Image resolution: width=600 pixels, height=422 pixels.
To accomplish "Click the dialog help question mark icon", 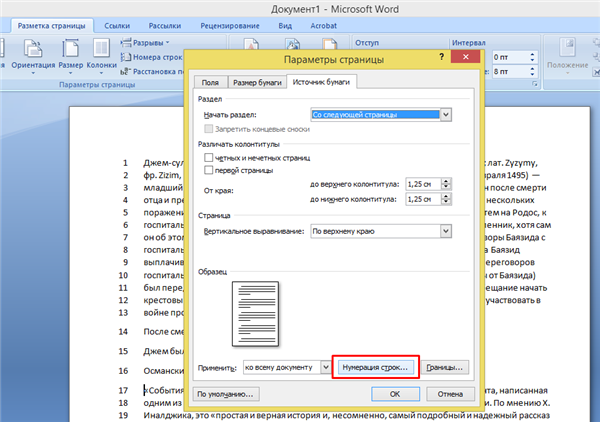I will pyautogui.click(x=442, y=57).
